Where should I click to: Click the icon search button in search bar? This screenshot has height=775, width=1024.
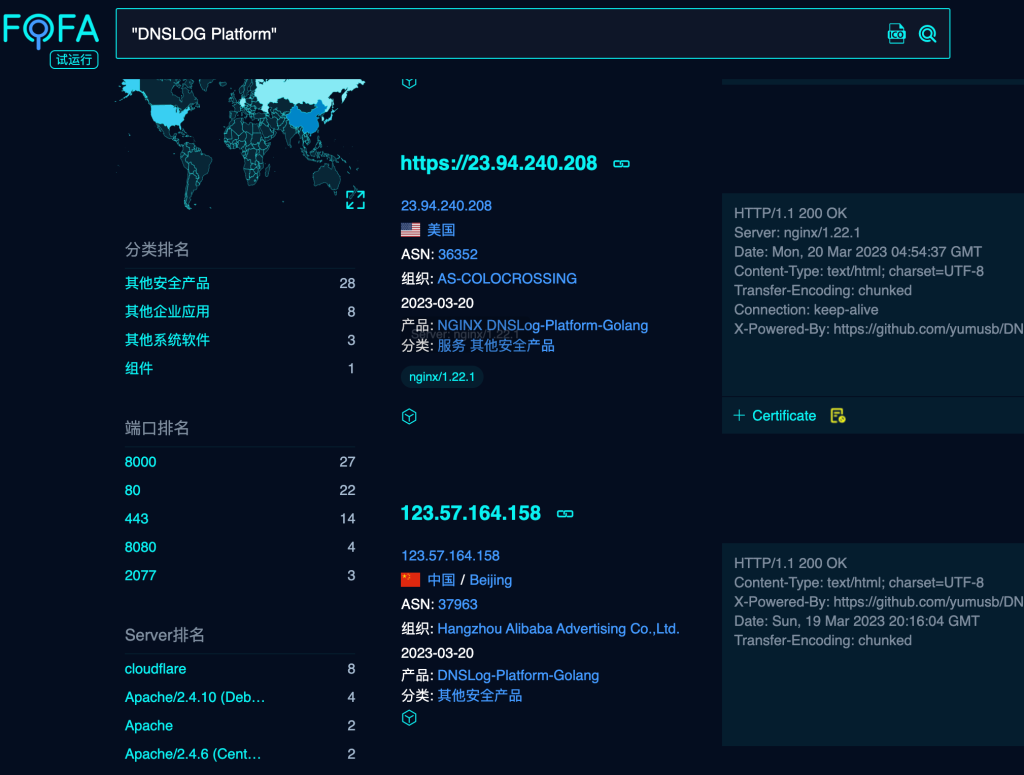pos(896,34)
